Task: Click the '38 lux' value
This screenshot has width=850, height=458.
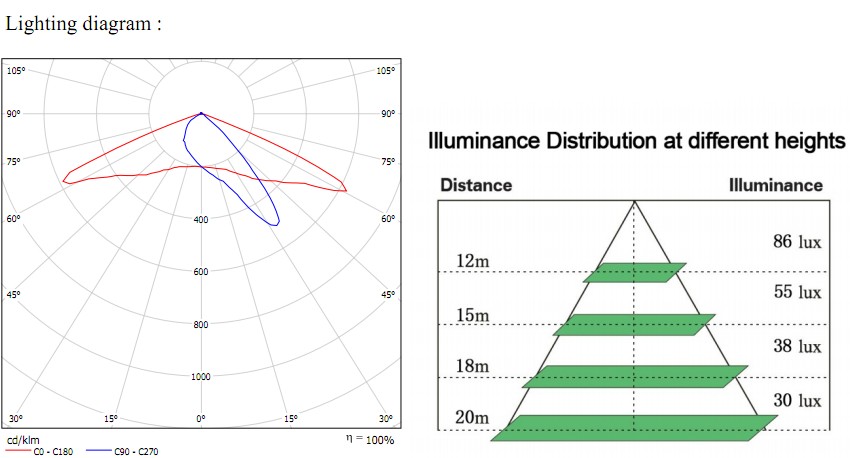Action: pos(797,346)
